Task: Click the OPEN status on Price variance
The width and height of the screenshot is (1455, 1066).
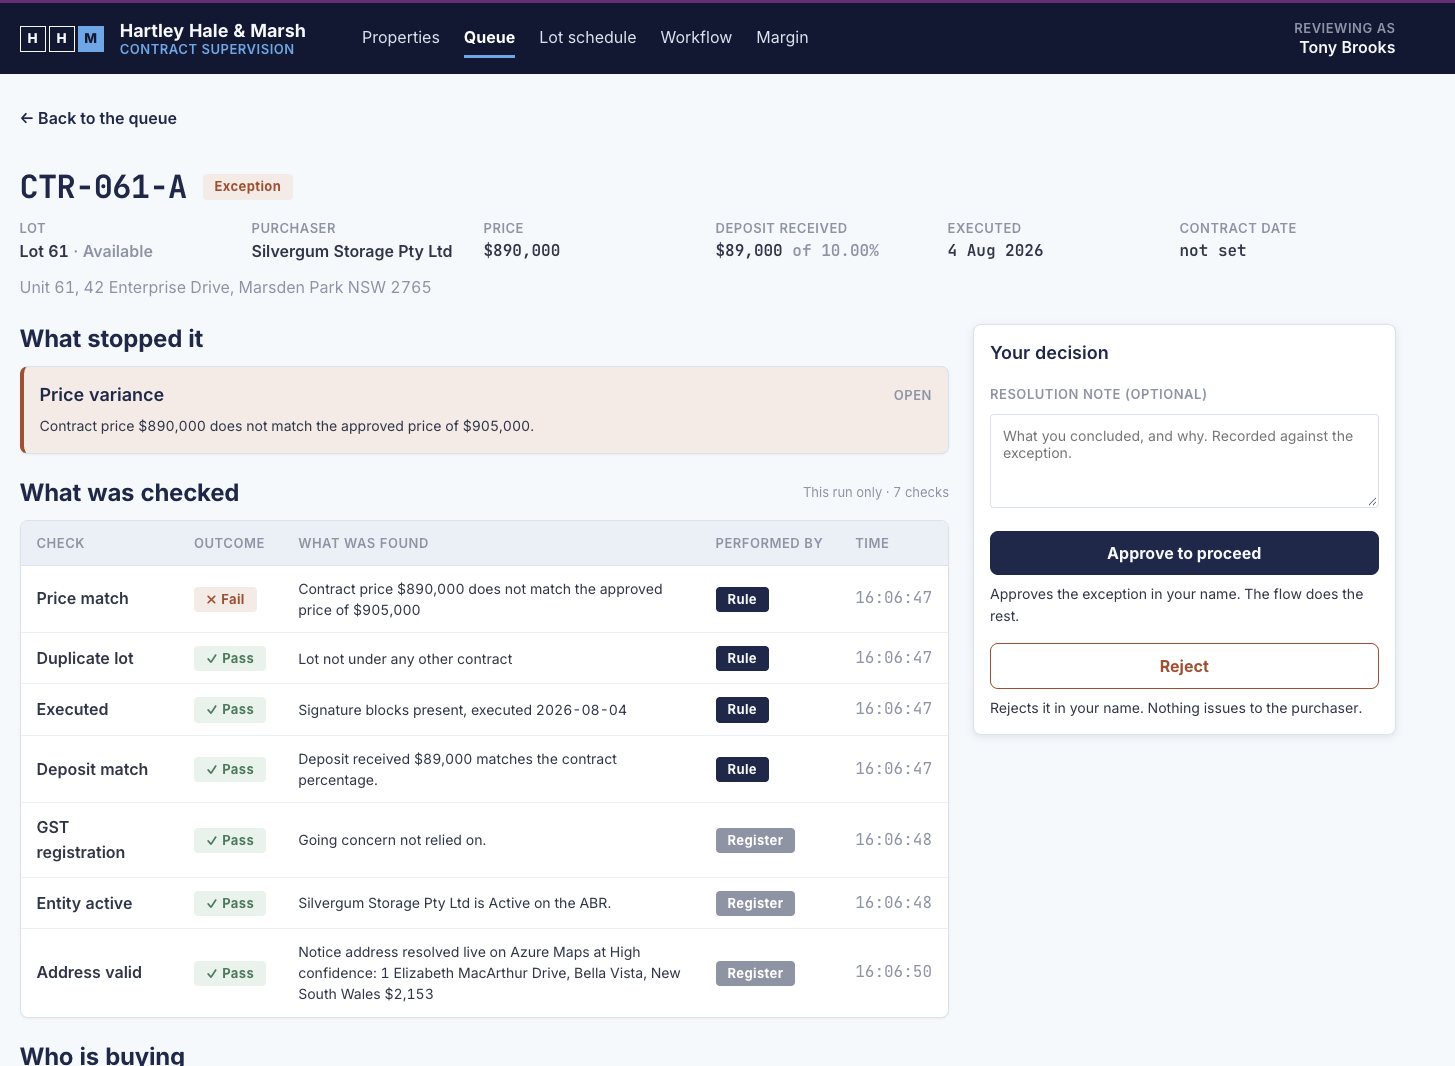Action: (912, 395)
